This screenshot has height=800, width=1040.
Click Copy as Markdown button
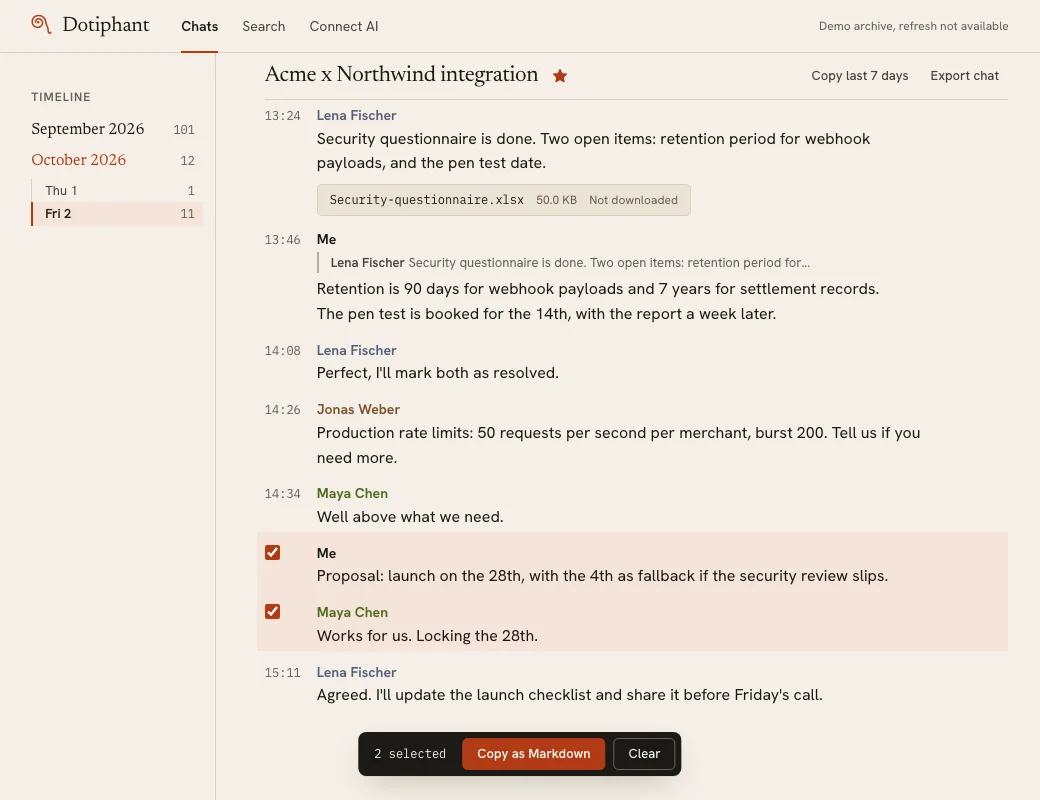pyautogui.click(x=533, y=754)
